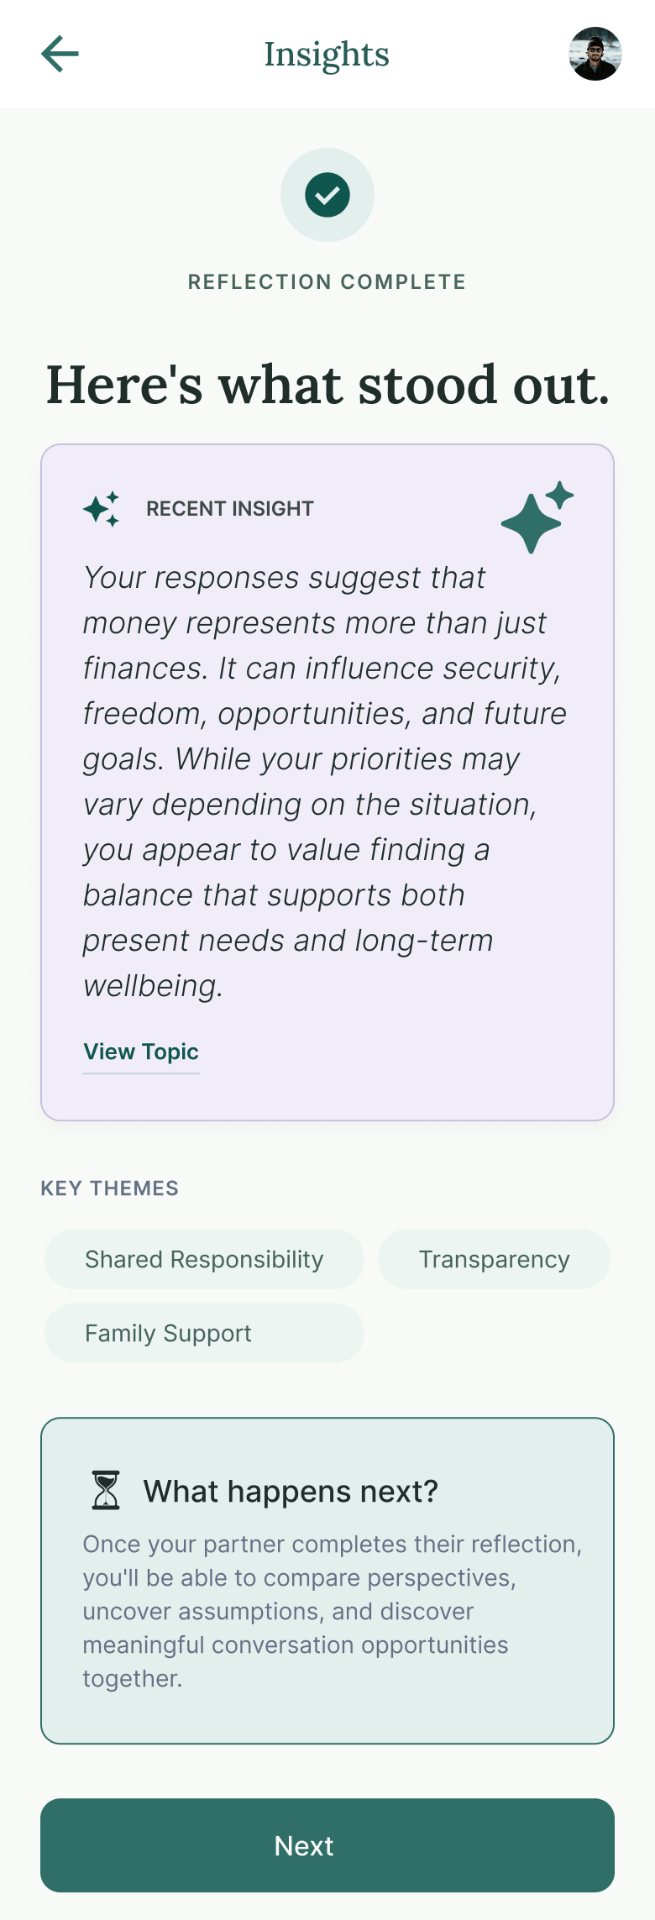Click the Reflection Complete caption
Viewport: 655px width, 1920px height.
click(x=327, y=282)
